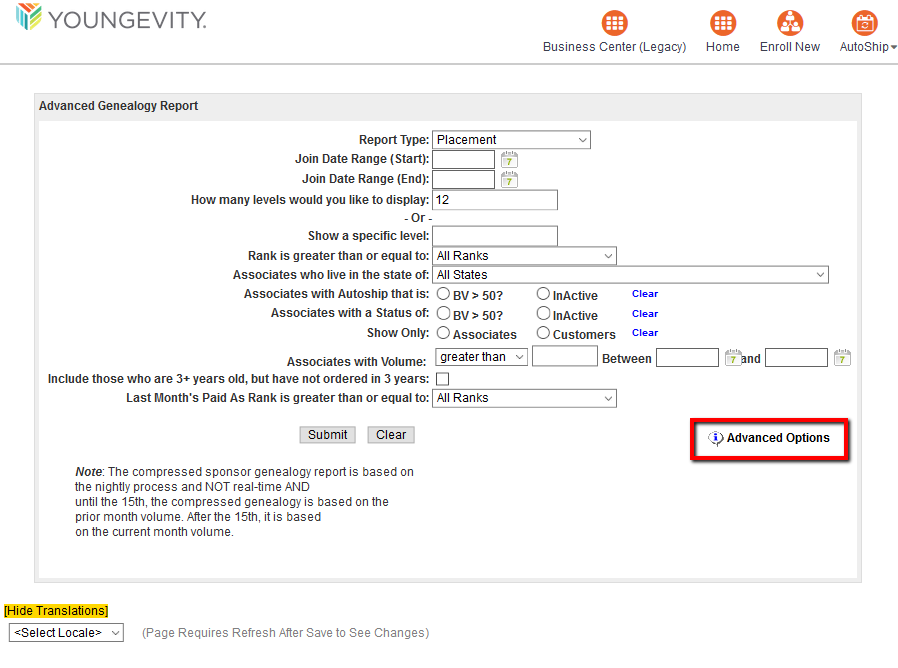Click the Hide Translations link
Screen dimensions: 898x668
coord(56,611)
